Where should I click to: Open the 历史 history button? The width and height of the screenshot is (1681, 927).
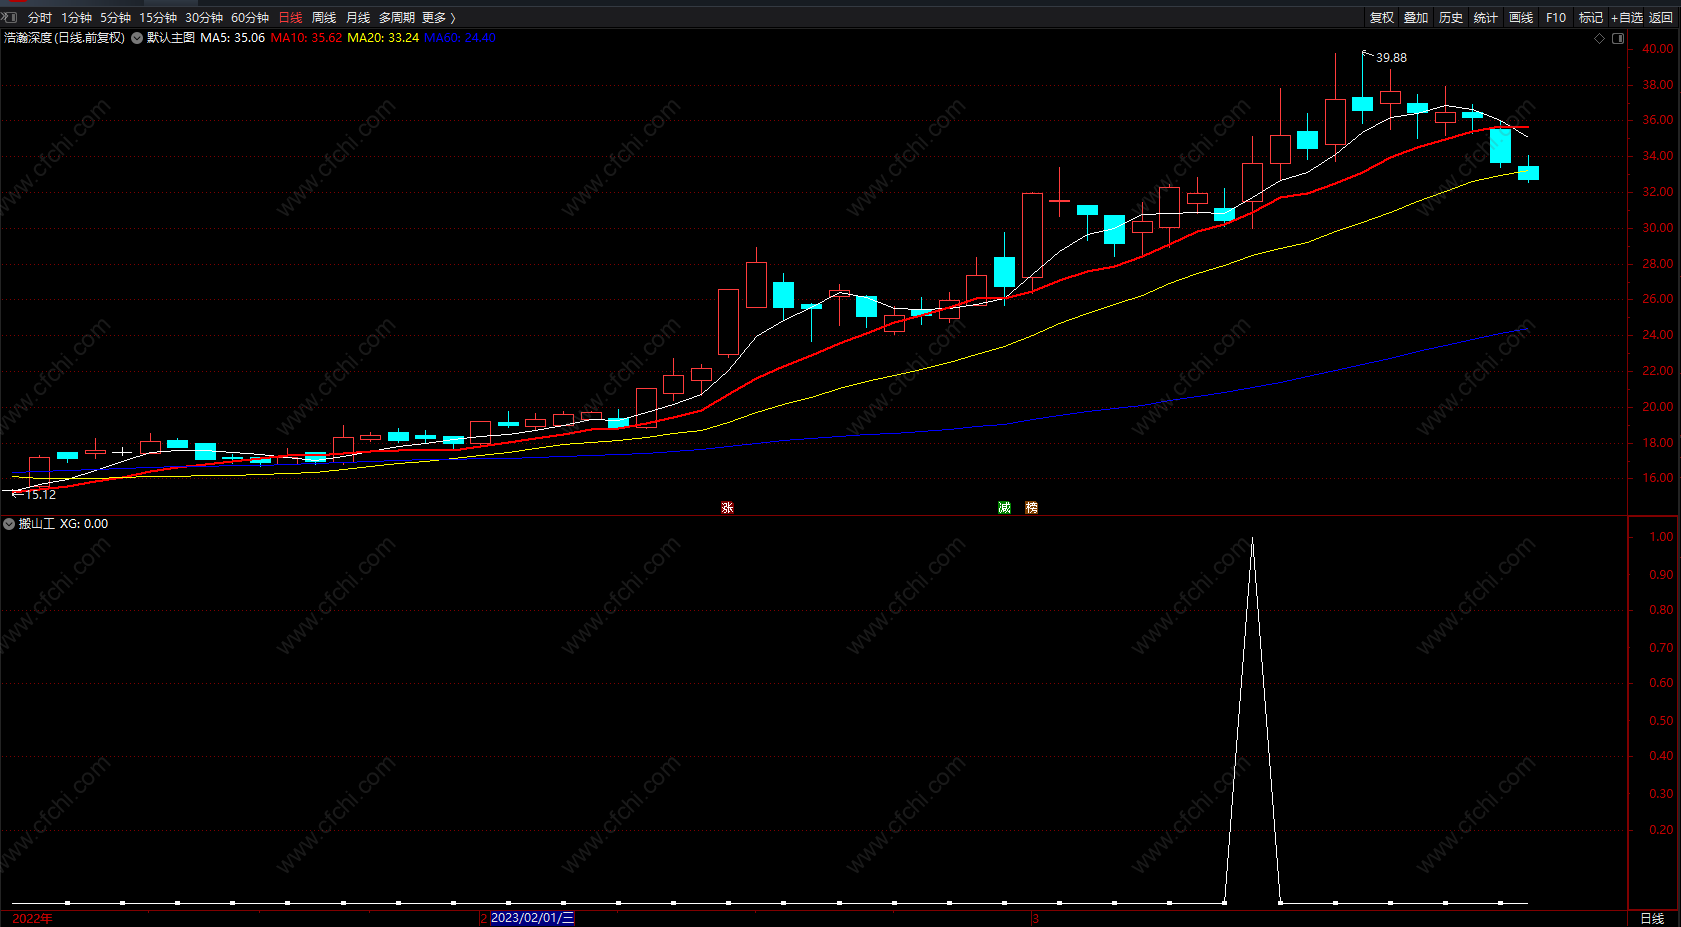[x=1451, y=18]
